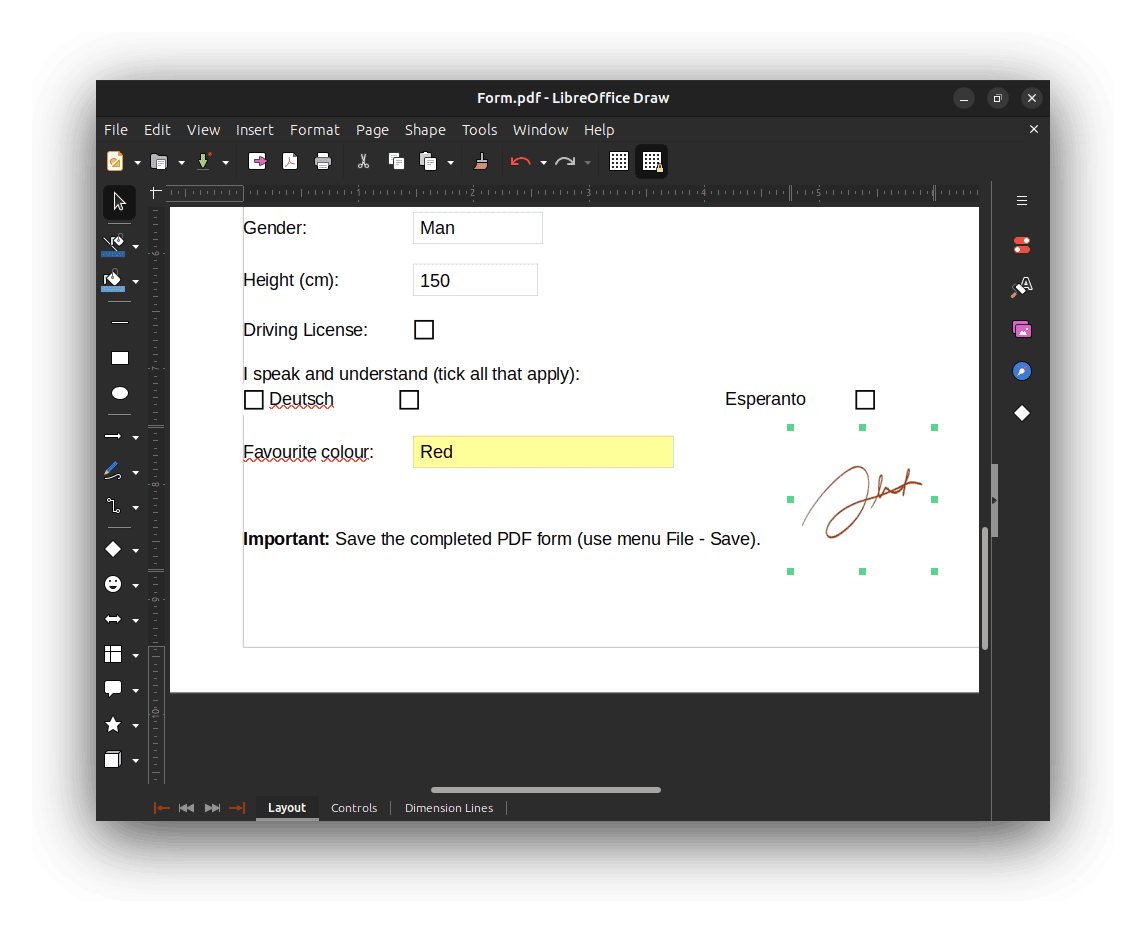Select the Insert Line tool
Screen dimensions: 1146x933
pyautogui.click(x=120, y=322)
